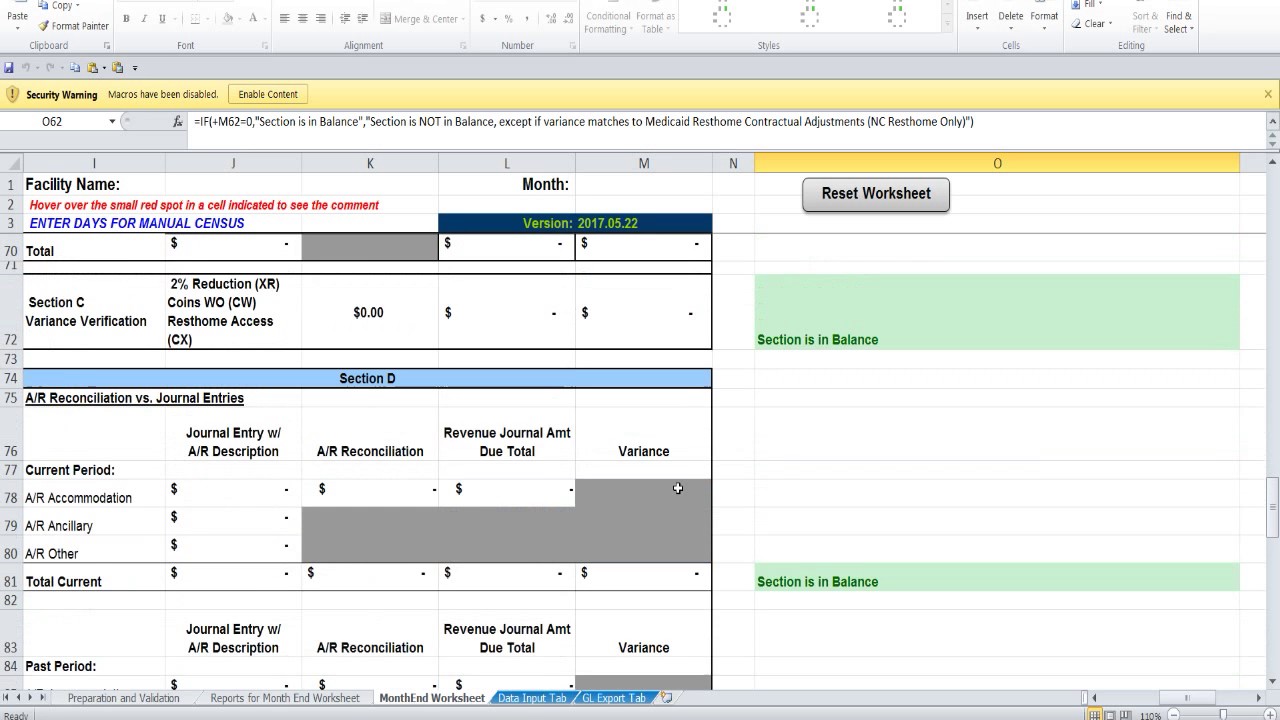Image resolution: width=1280 pixels, height=720 pixels.
Task: Expand the formula bar
Action: click(x=1272, y=121)
